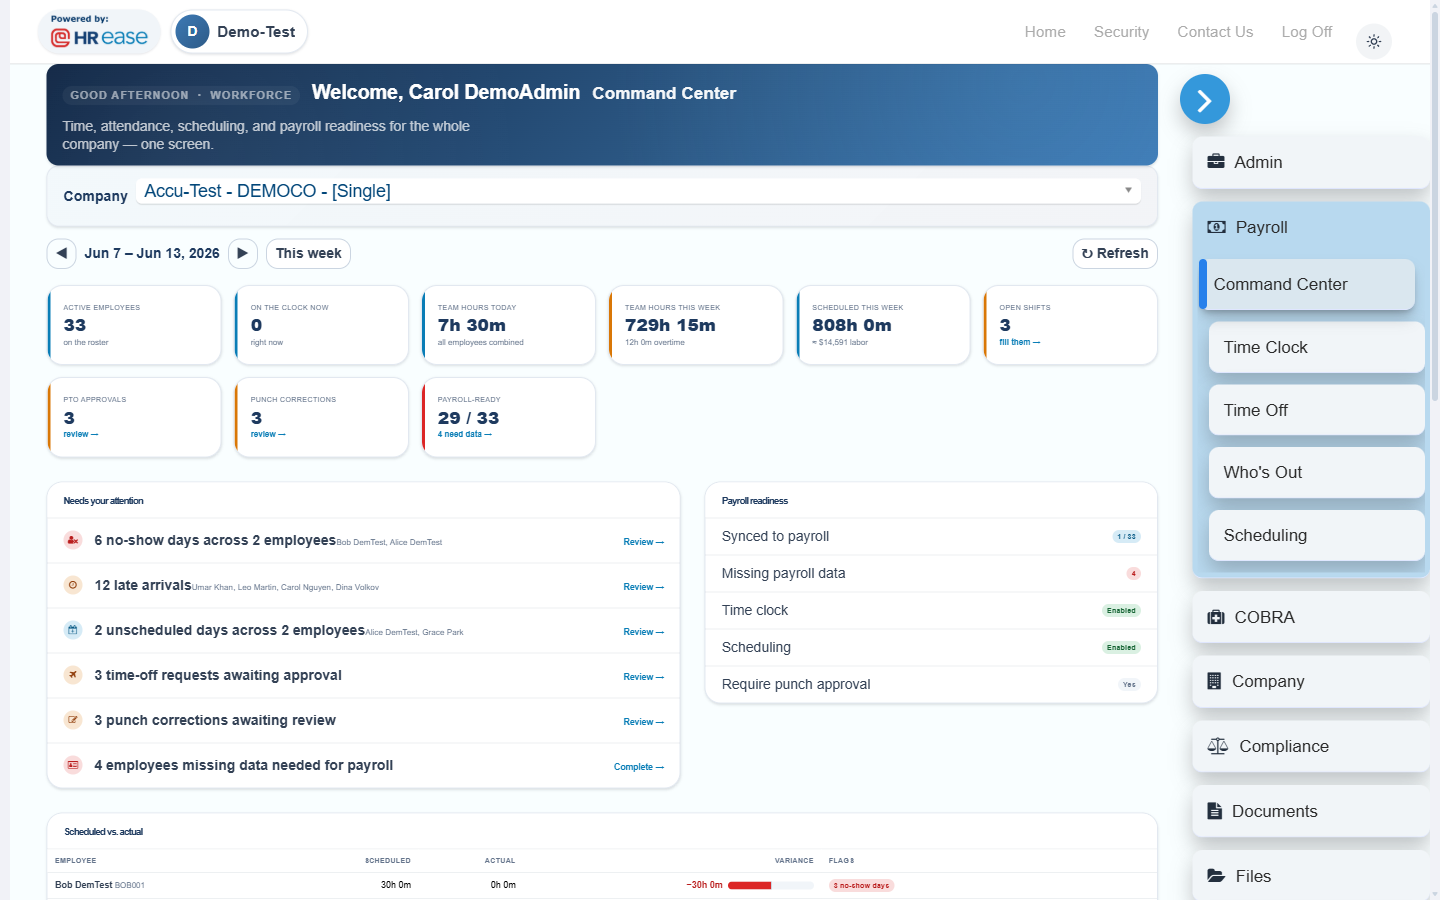Screen dimensions: 1440x900
Task: Expand the Company sidebar section
Action: click(x=1310, y=681)
